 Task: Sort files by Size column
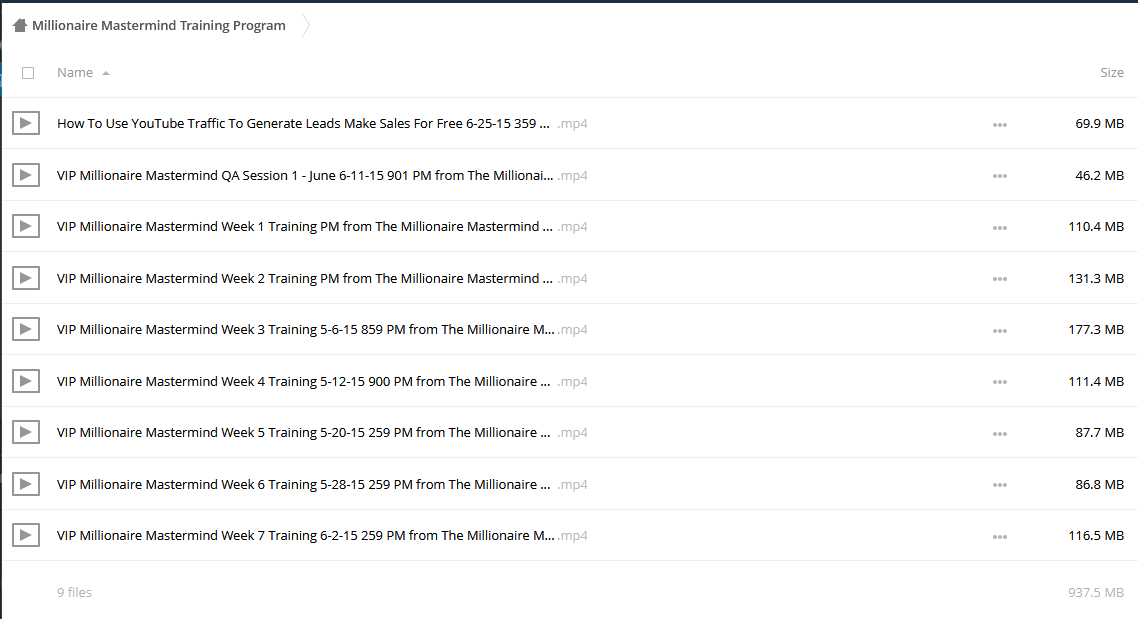click(1112, 73)
